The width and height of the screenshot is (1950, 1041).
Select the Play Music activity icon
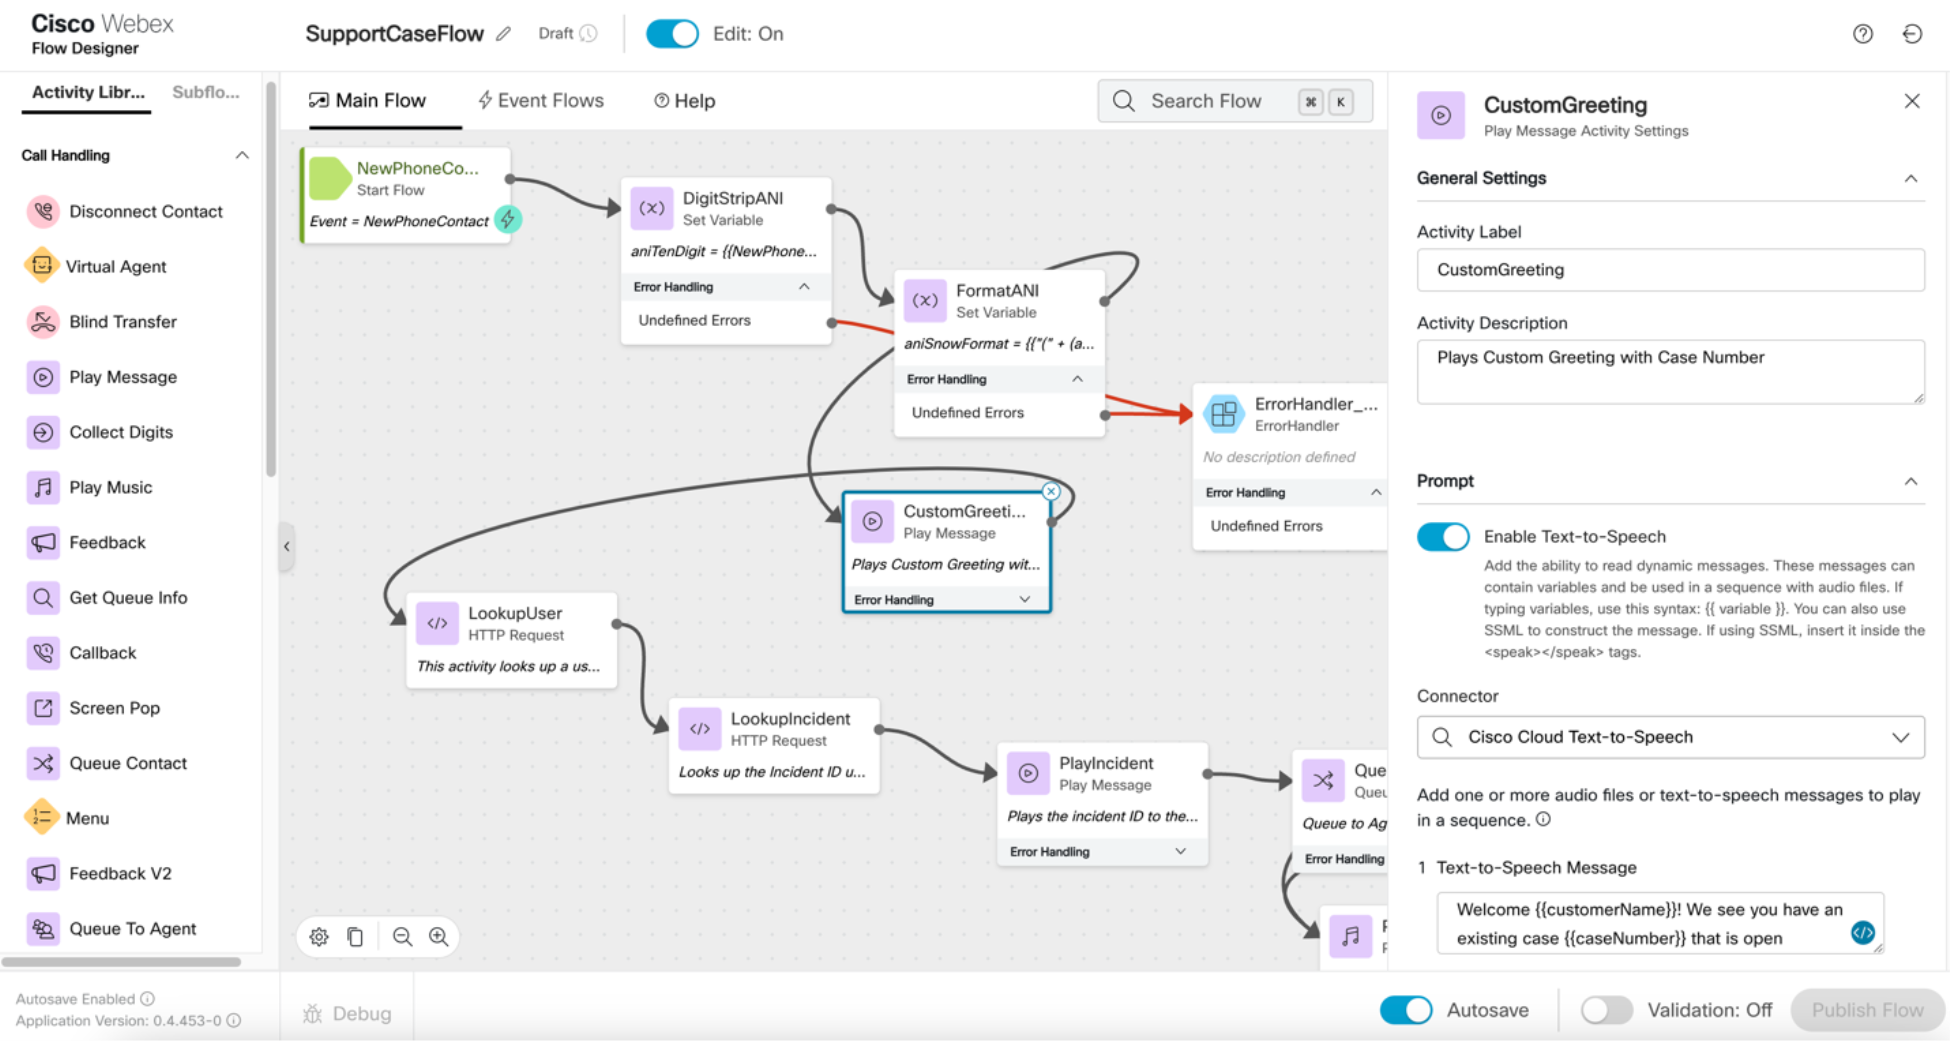42,487
